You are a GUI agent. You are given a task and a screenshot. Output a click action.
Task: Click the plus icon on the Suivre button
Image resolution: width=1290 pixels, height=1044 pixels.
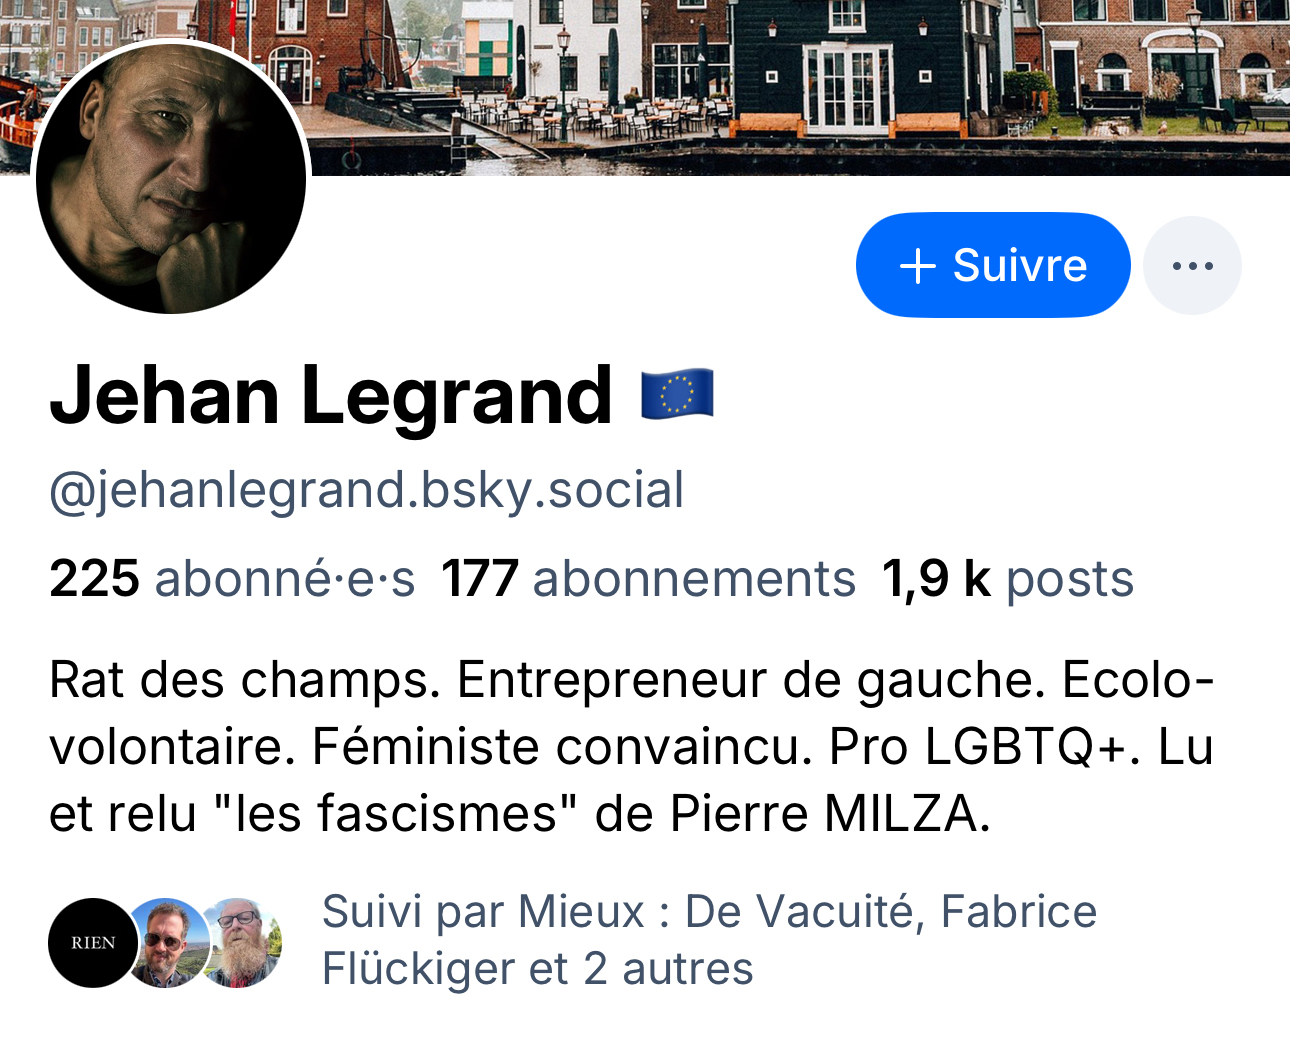pos(917,266)
